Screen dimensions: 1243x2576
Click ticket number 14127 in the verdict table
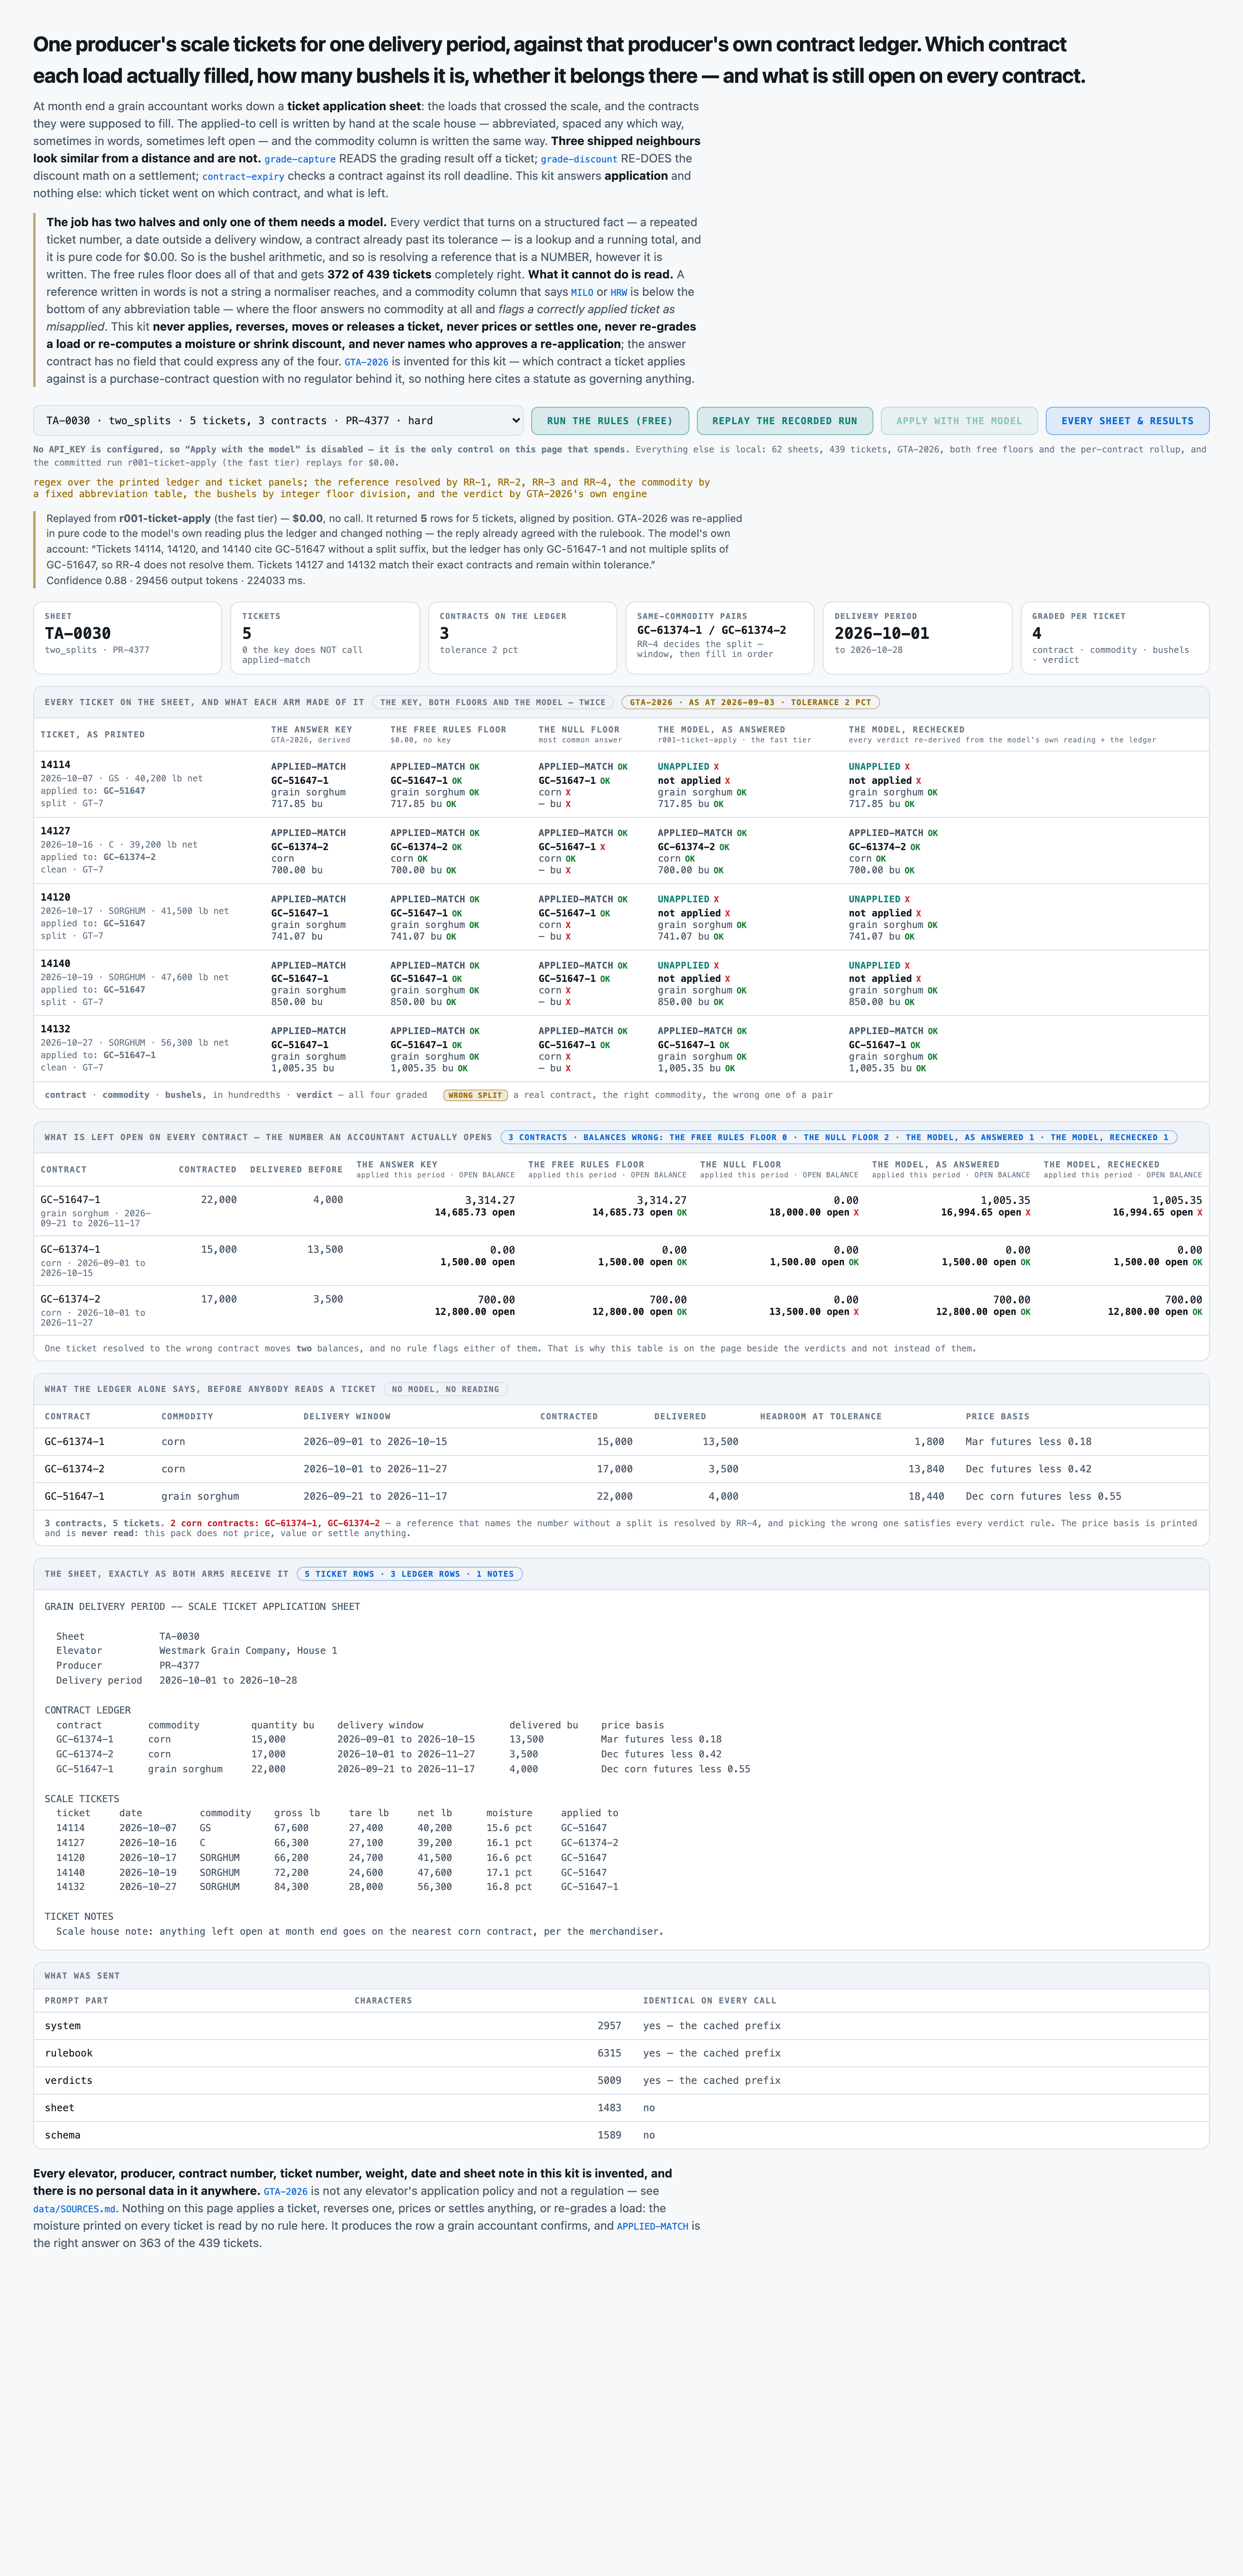[x=55, y=831]
